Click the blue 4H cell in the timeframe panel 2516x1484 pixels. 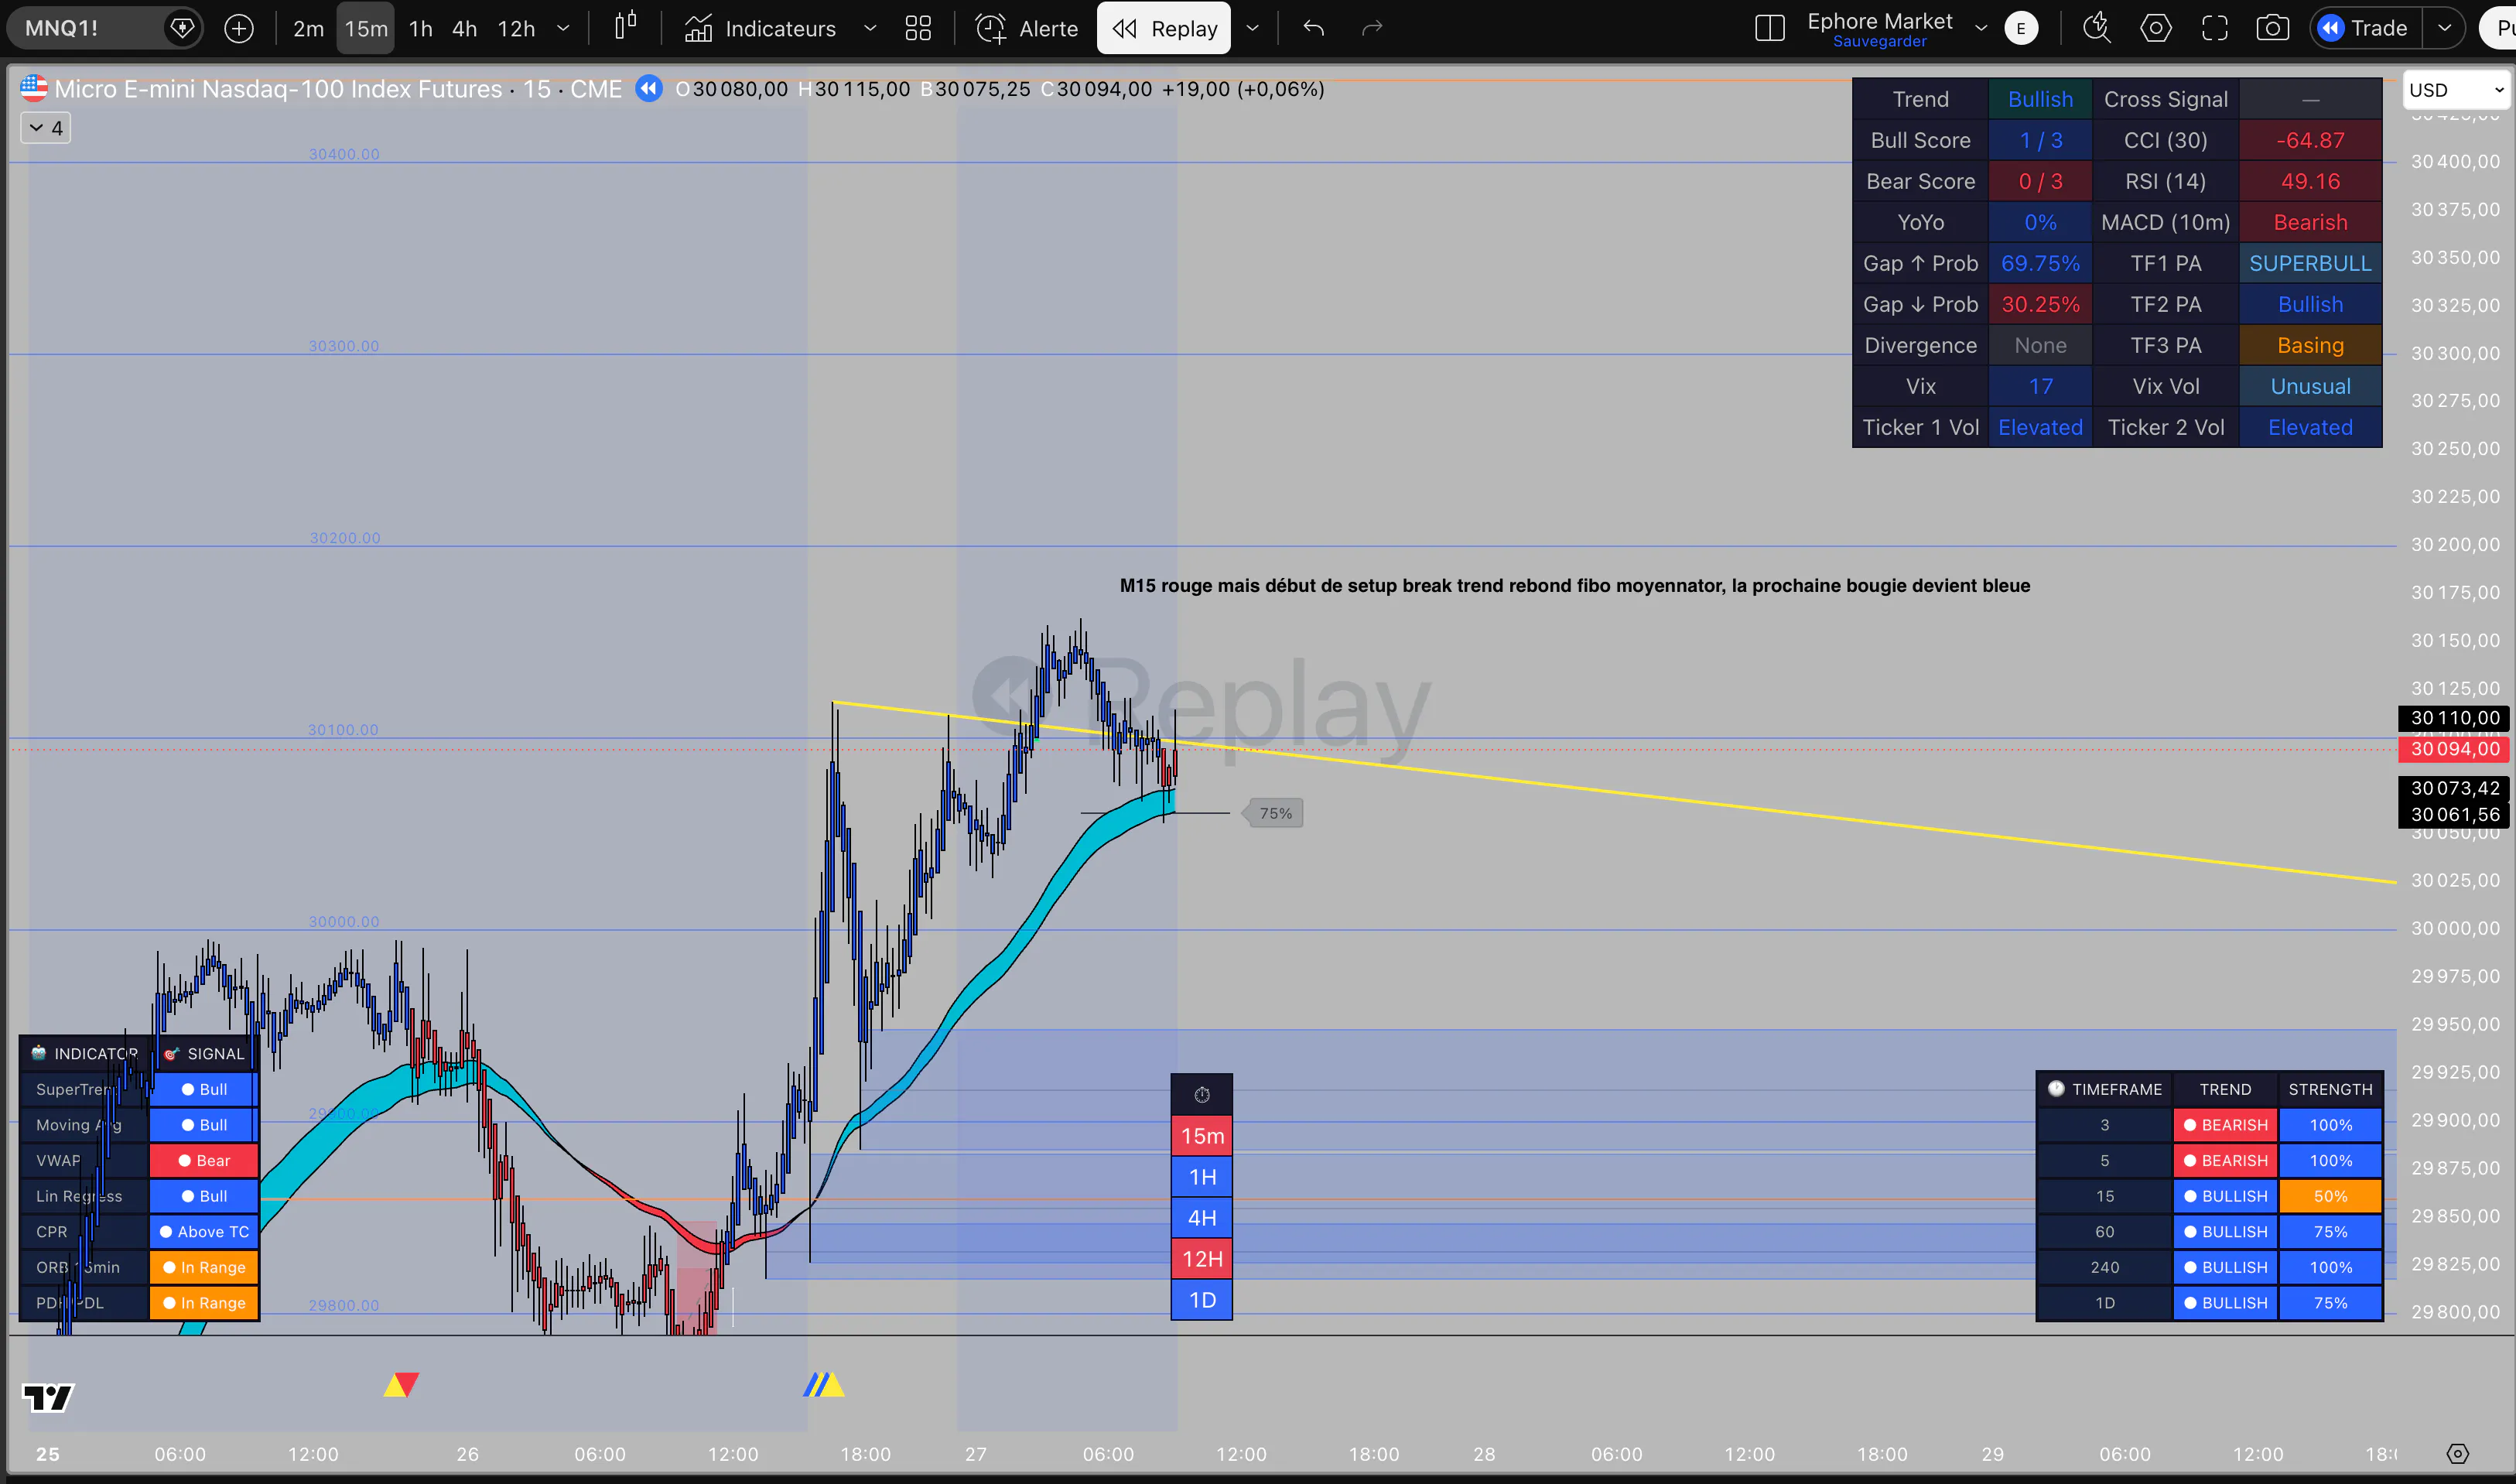1202,1218
